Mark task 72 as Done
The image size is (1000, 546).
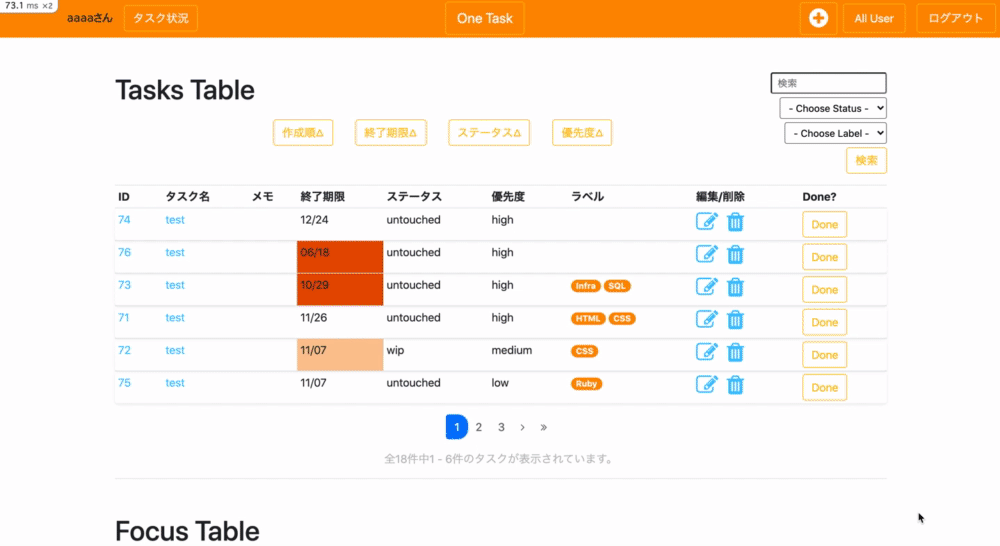pos(825,355)
